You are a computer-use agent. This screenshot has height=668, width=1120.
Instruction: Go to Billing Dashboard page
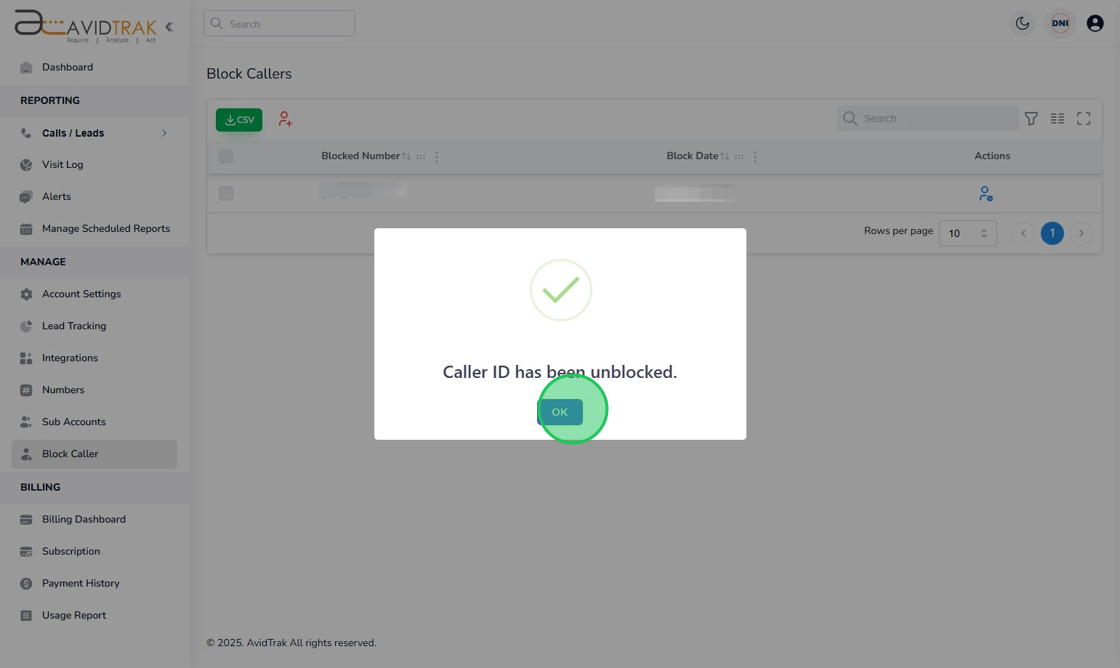coord(83,519)
